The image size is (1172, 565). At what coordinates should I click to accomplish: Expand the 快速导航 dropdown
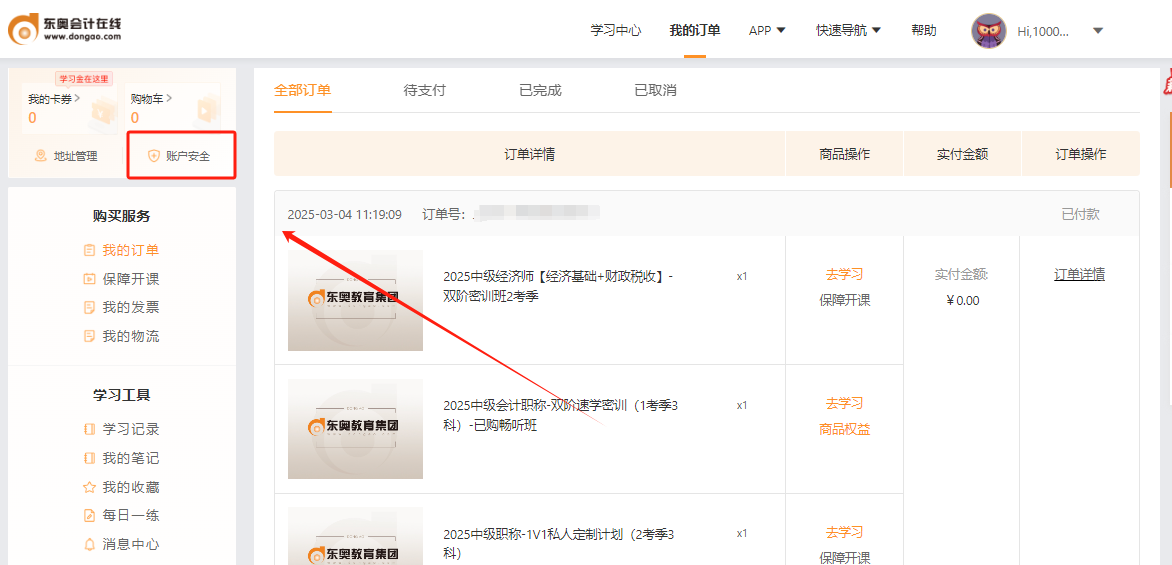[848, 31]
